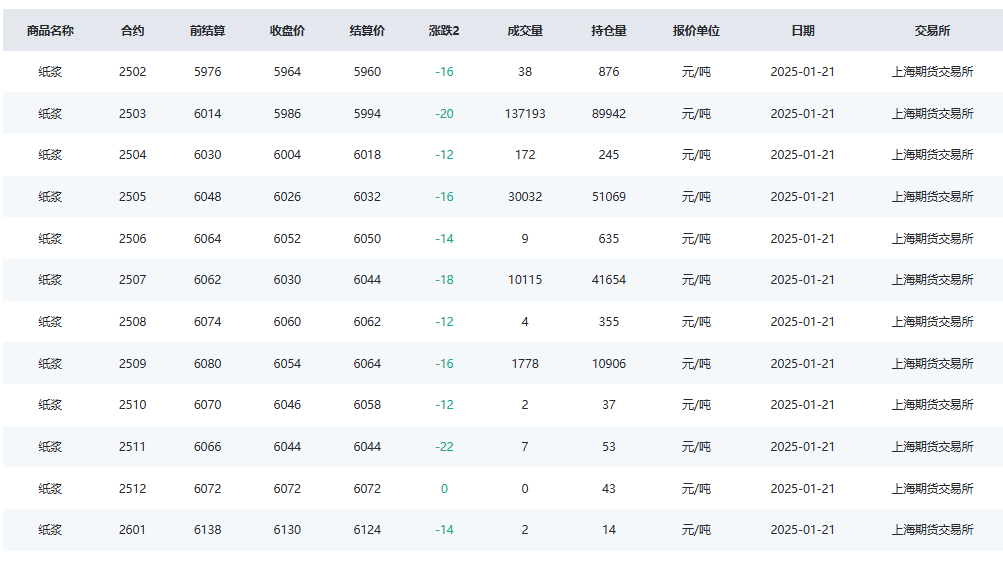This screenshot has width=1003, height=563.
Task: Click the 交易所 column header
Action: (932, 31)
